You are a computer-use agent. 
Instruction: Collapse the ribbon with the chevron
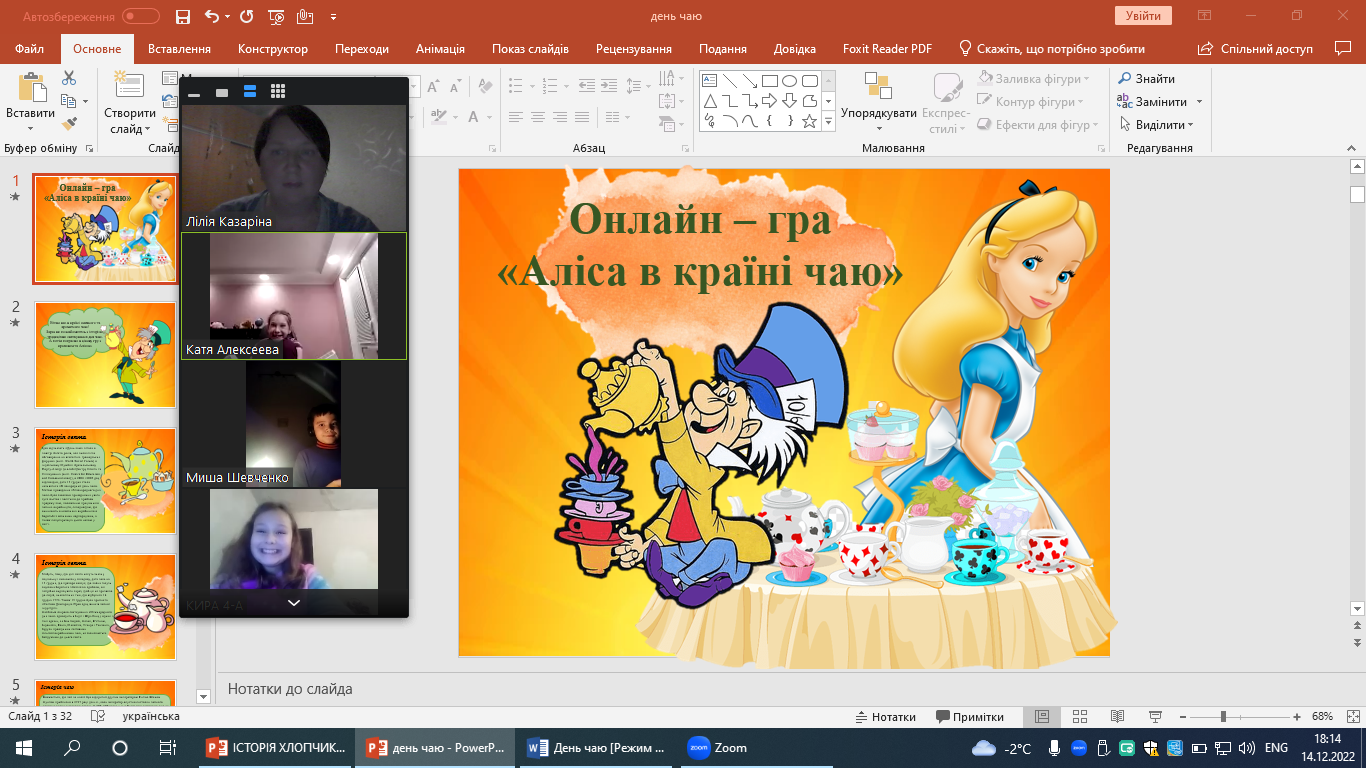coord(1354,148)
